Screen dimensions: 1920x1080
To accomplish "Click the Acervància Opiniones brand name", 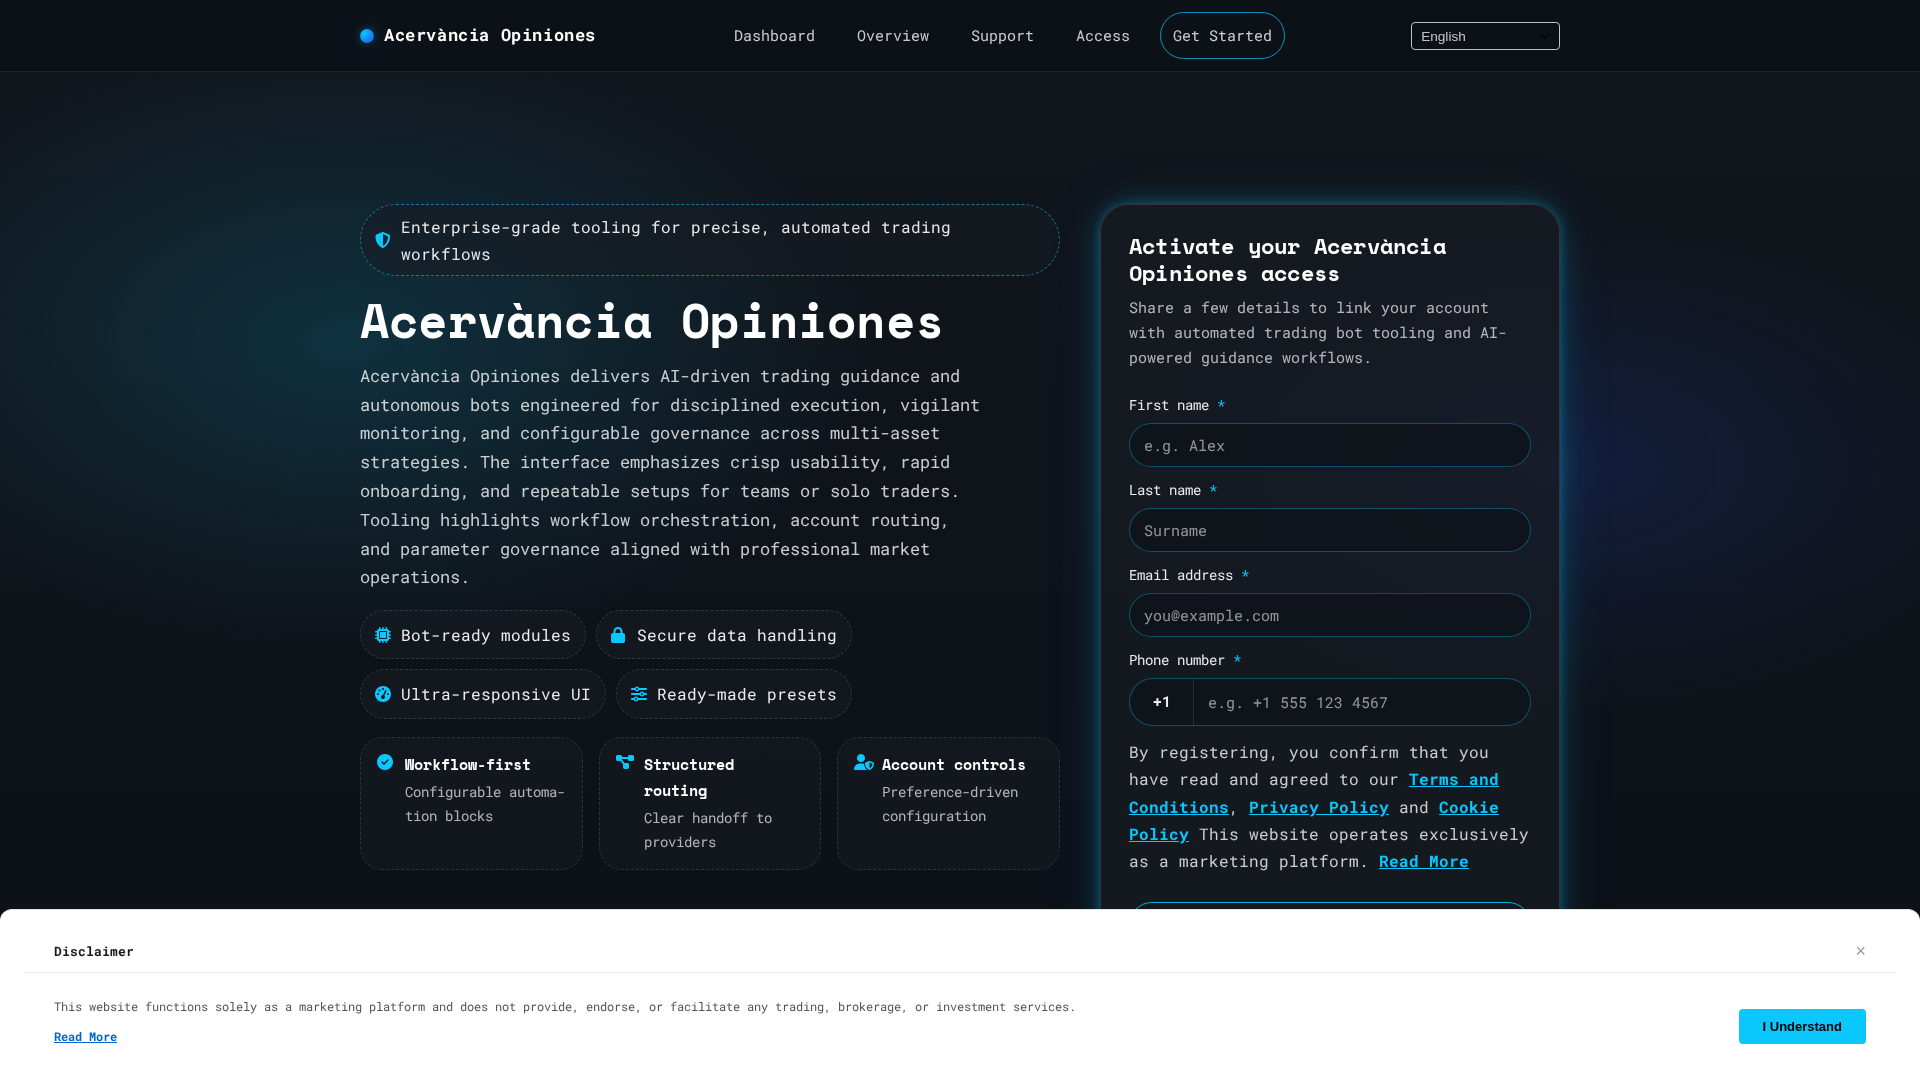I will coord(489,35).
